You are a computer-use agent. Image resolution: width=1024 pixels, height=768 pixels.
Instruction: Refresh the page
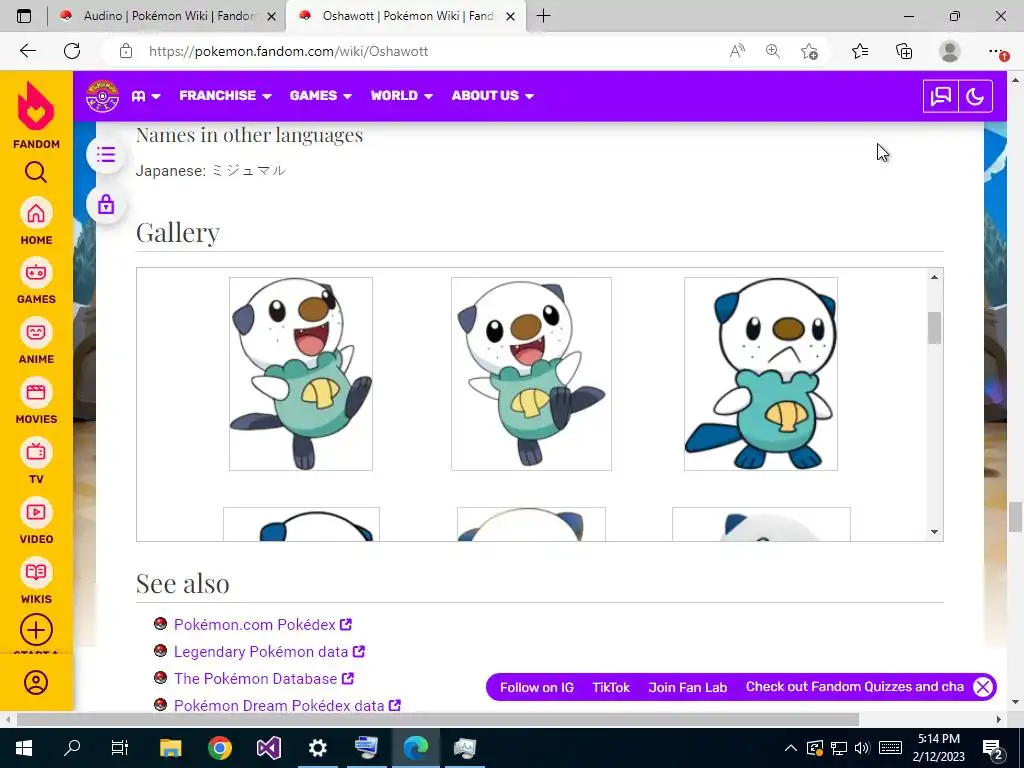(x=72, y=51)
